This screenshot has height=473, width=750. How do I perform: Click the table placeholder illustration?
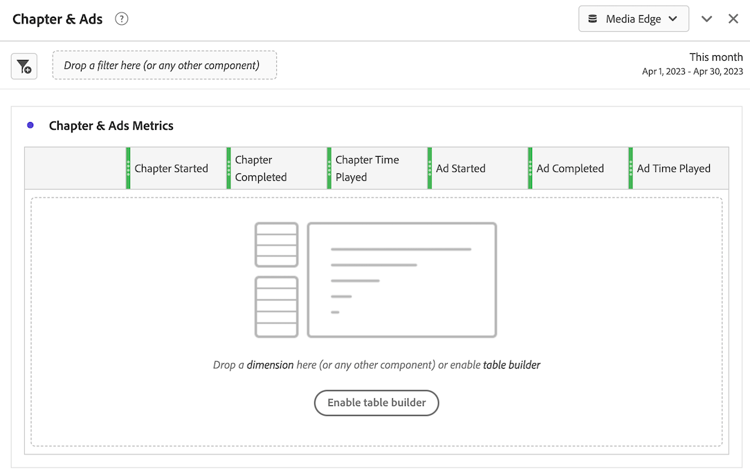[375, 280]
